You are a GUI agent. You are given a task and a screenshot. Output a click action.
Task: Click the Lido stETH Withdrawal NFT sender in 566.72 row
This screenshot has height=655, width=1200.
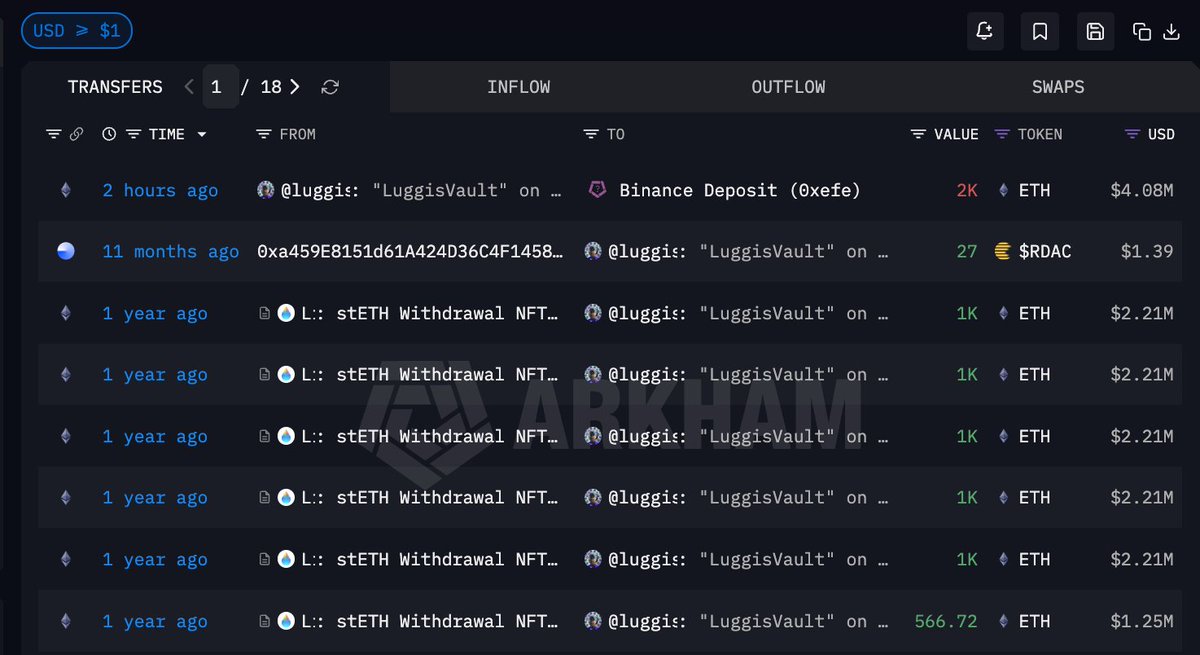tap(432, 621)
